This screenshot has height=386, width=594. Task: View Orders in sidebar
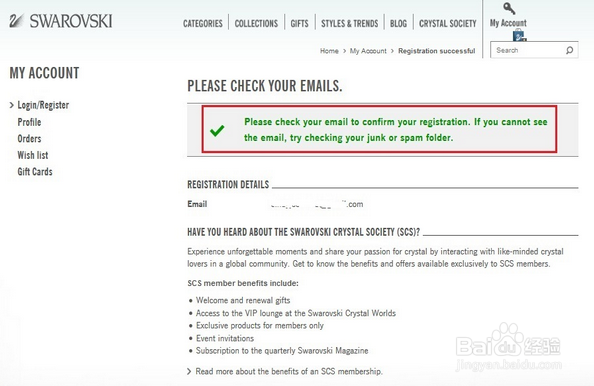click(x=29, y=139)
